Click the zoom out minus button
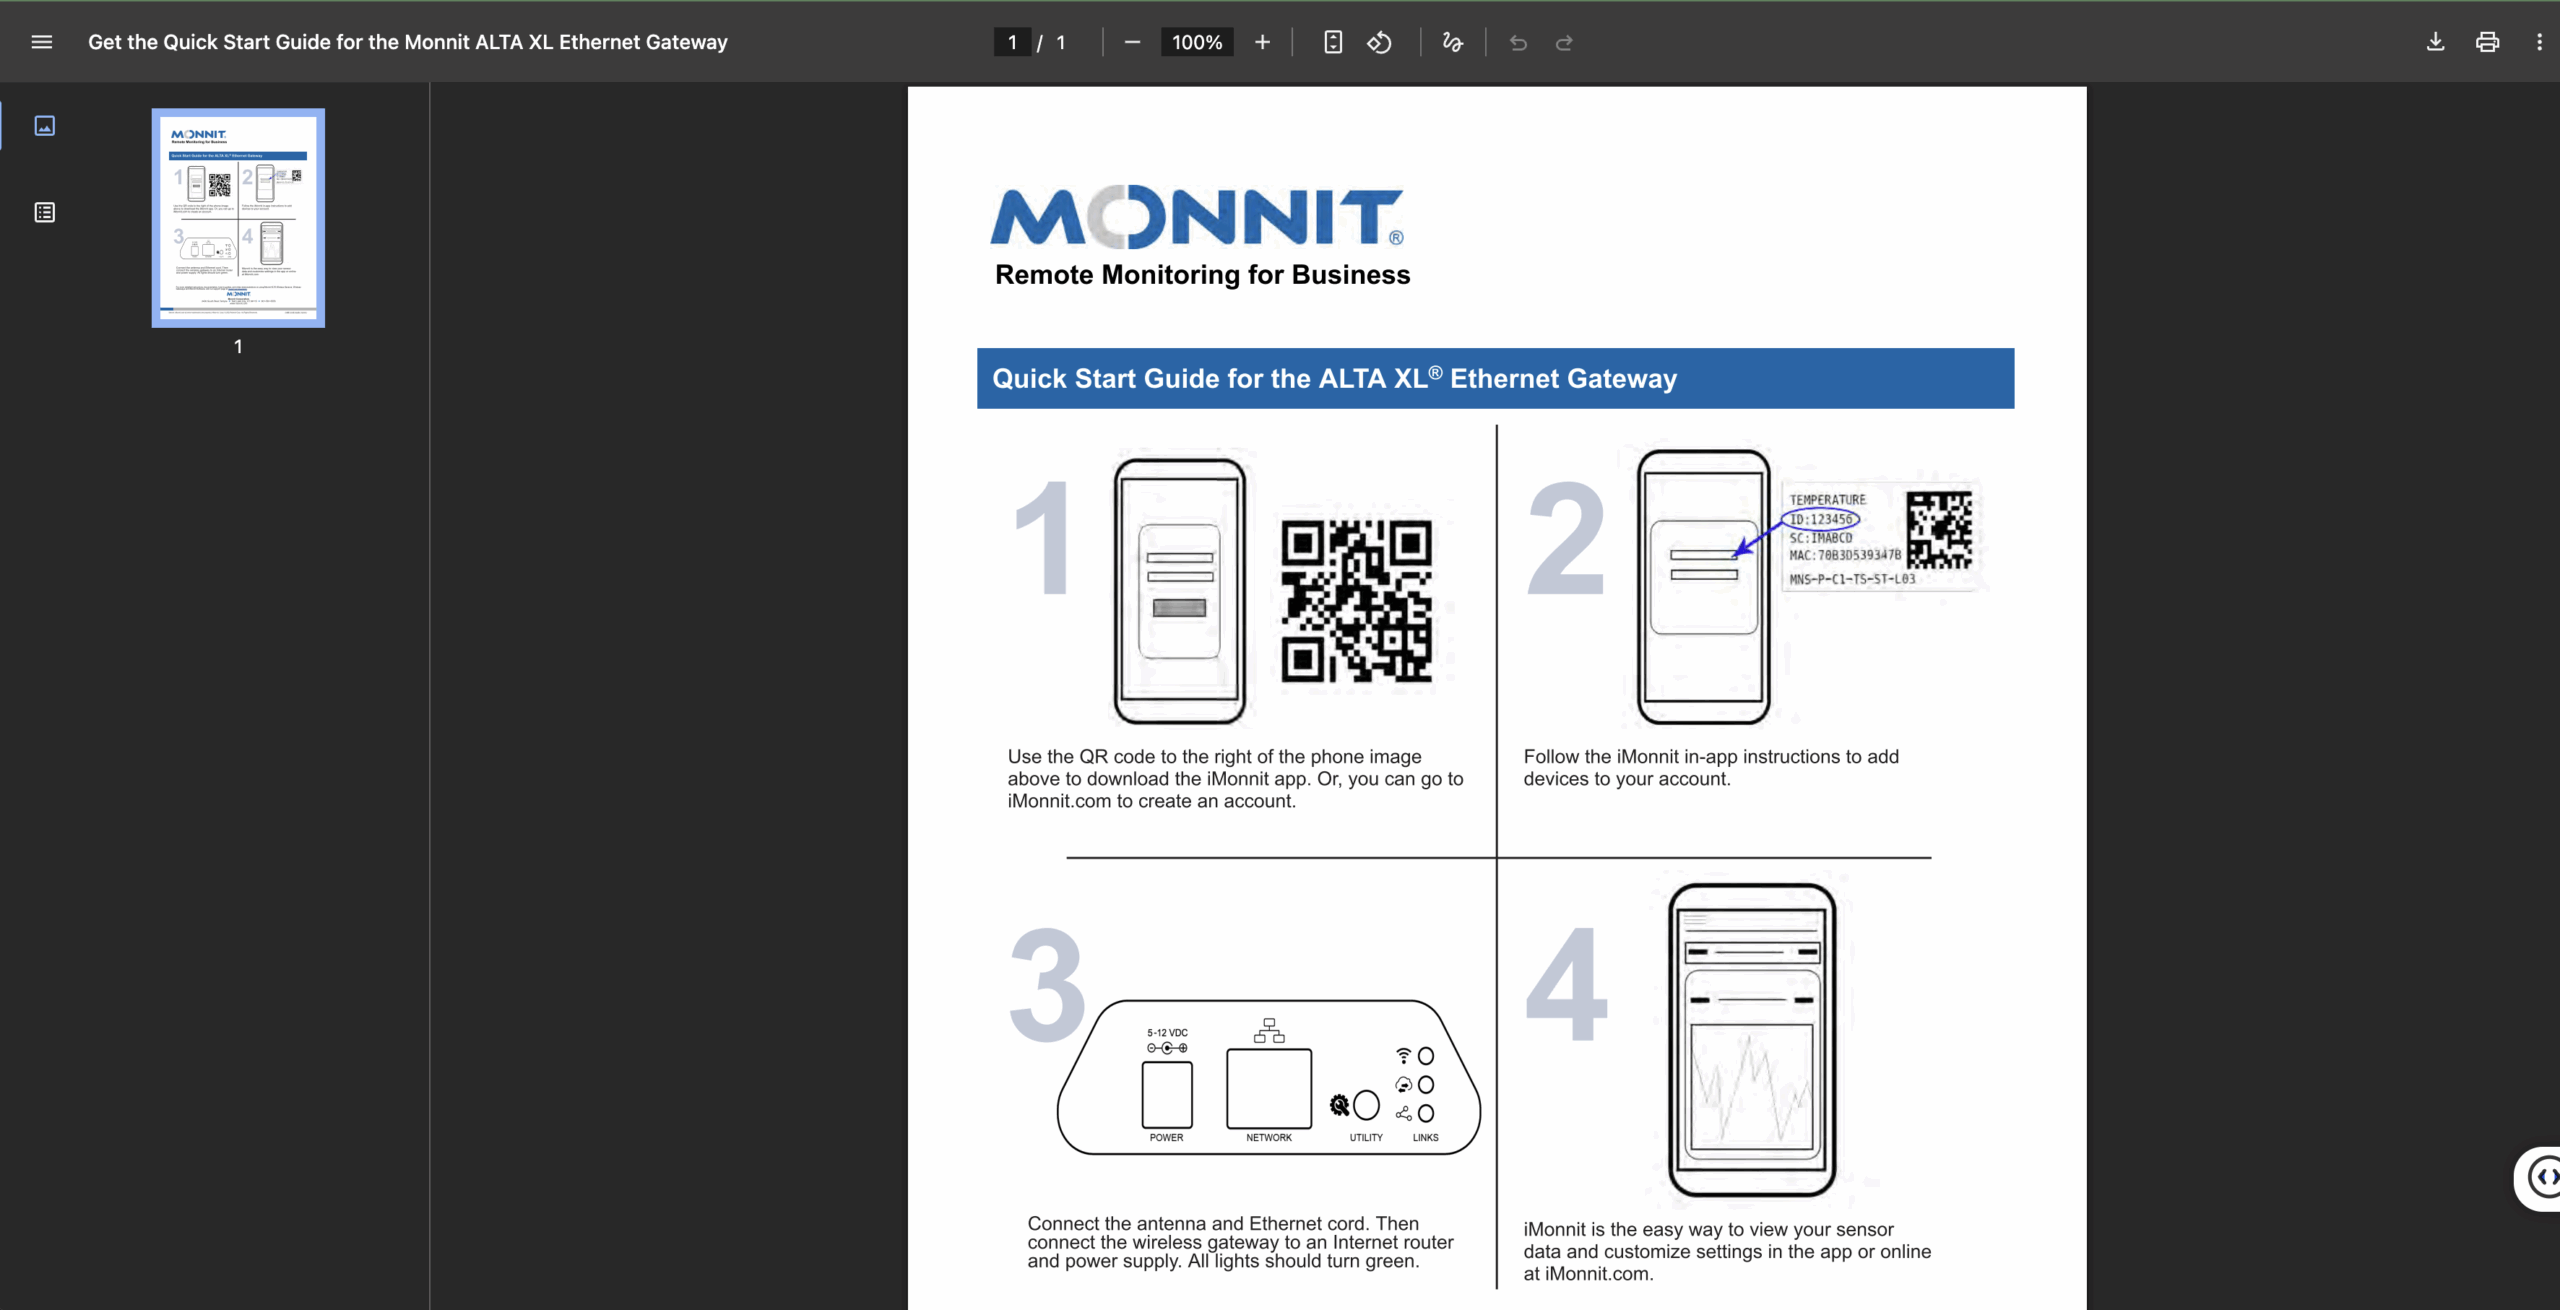The image size is (2560, 1310). pos(1132,42)
